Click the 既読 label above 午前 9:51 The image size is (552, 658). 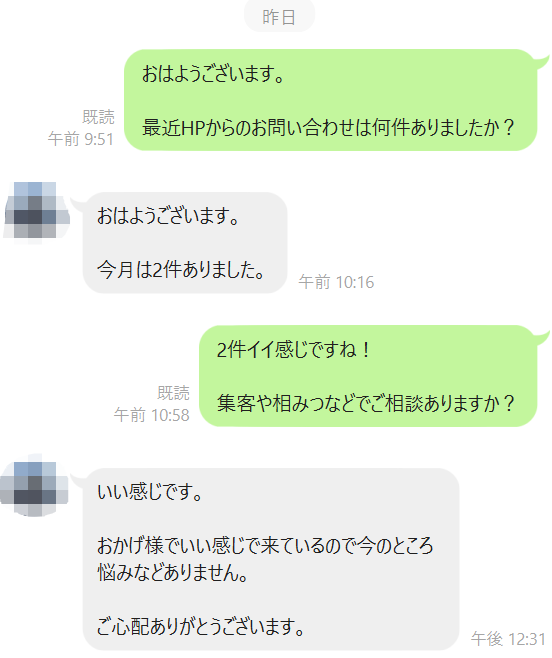98,117
